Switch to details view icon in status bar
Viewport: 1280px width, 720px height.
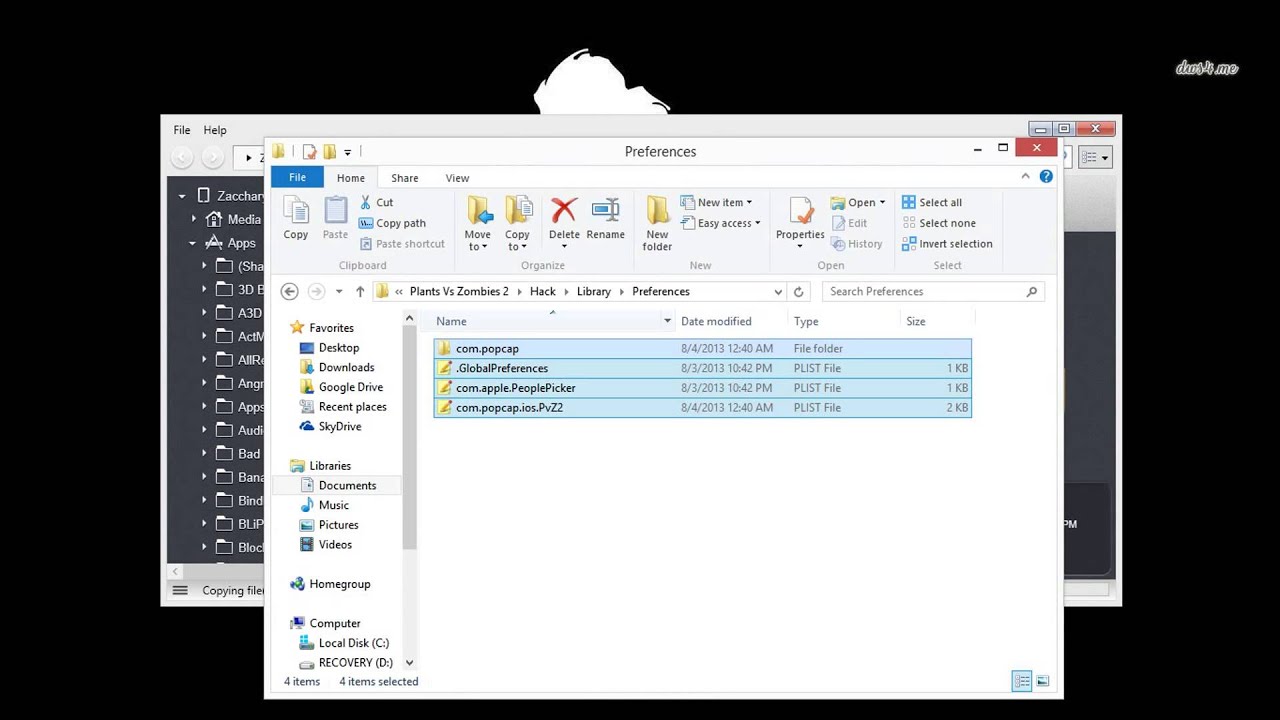tap(1022, 681)
